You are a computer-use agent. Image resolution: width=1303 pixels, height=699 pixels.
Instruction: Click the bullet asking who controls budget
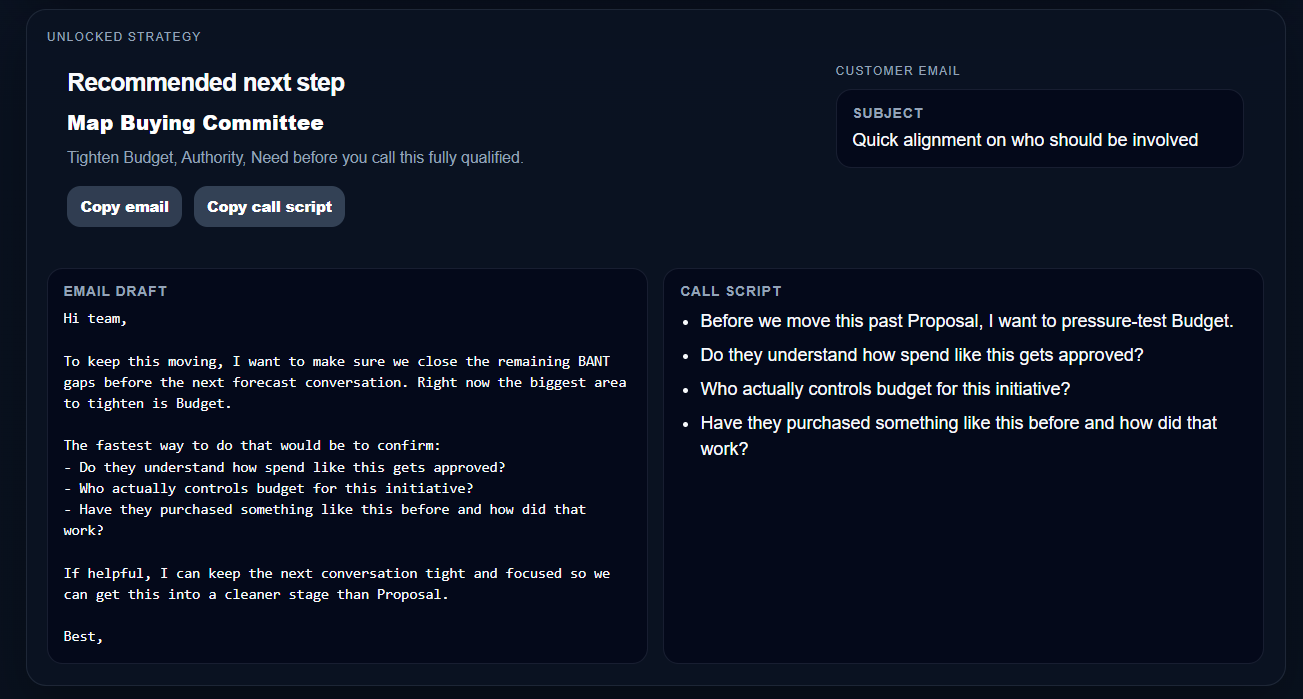point(886,388)
